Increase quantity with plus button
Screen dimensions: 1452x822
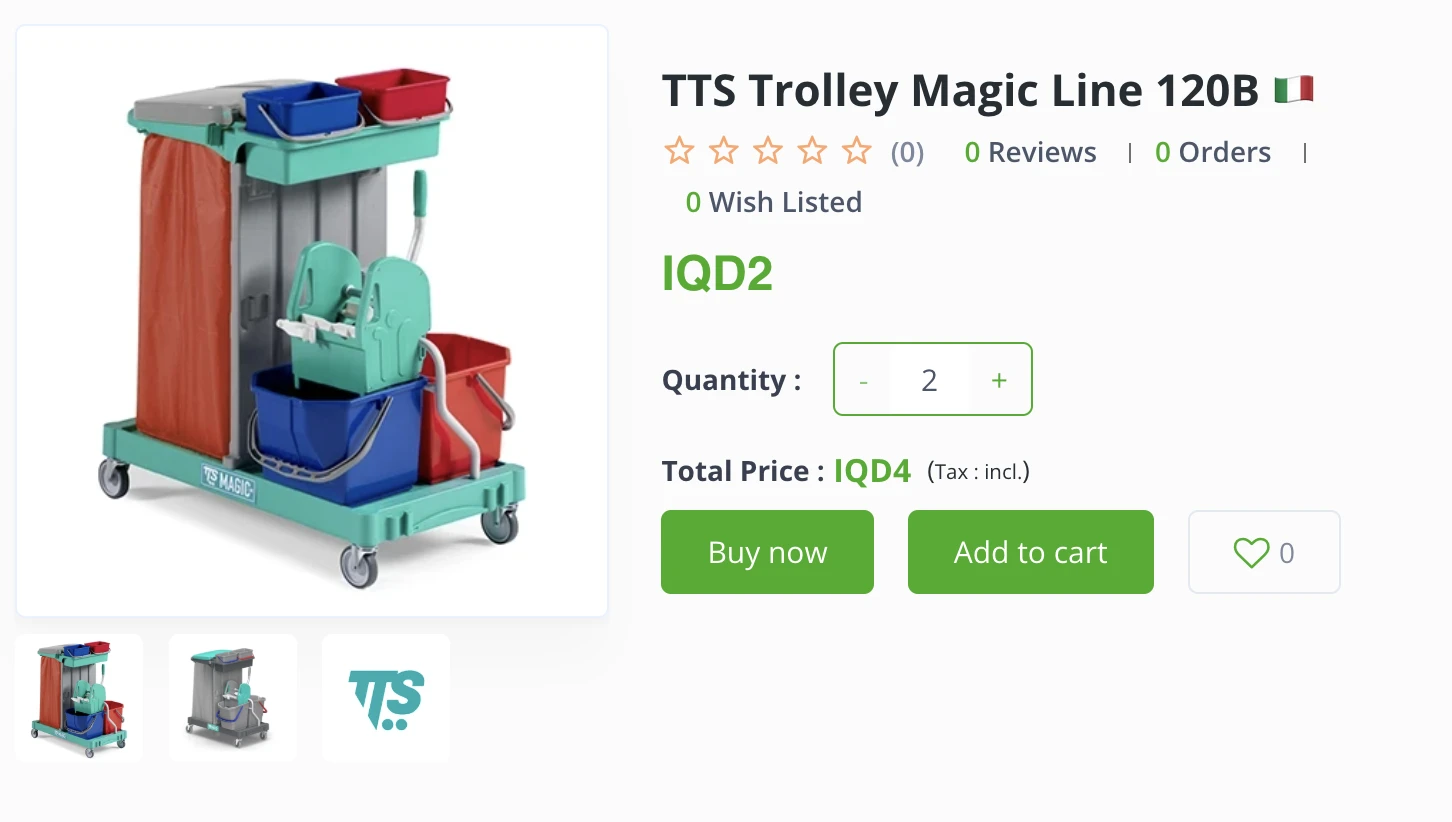(x=999, y=380)
